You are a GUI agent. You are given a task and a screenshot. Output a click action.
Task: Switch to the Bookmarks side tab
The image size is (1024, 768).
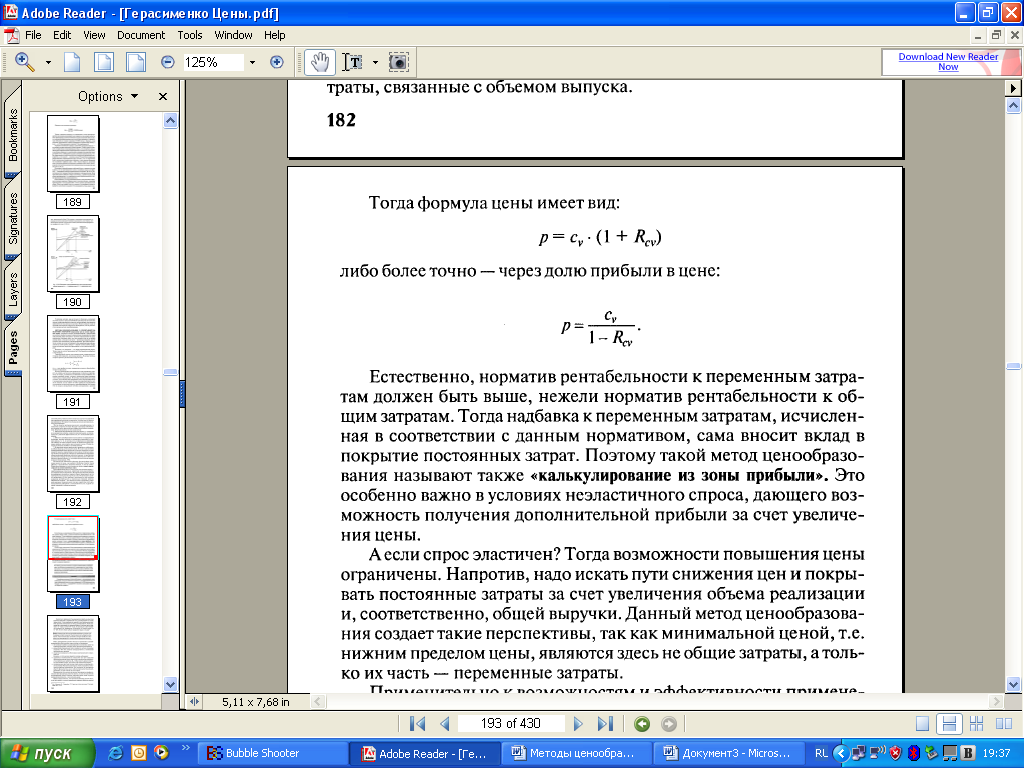tap(12, 134)
